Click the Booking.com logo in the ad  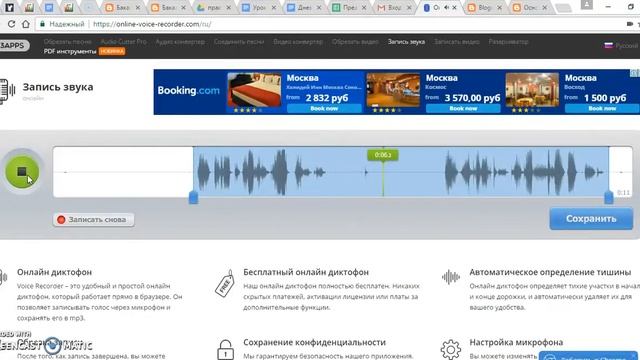coord(189,91)
